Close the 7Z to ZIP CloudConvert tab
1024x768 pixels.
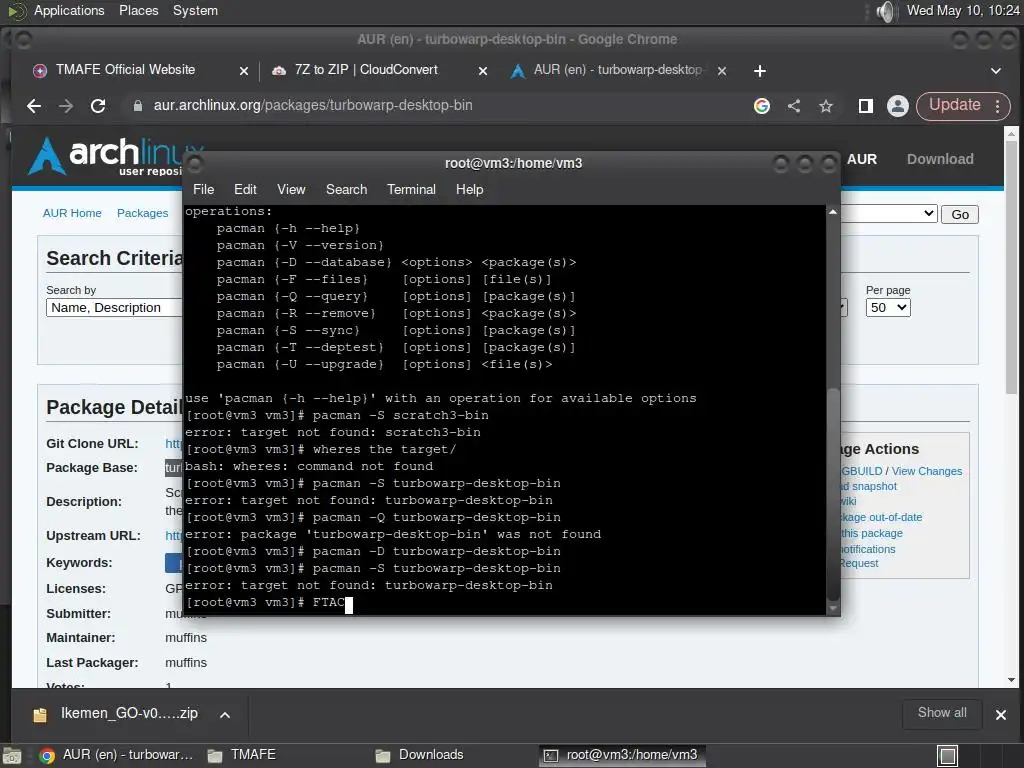pos(483,71)
